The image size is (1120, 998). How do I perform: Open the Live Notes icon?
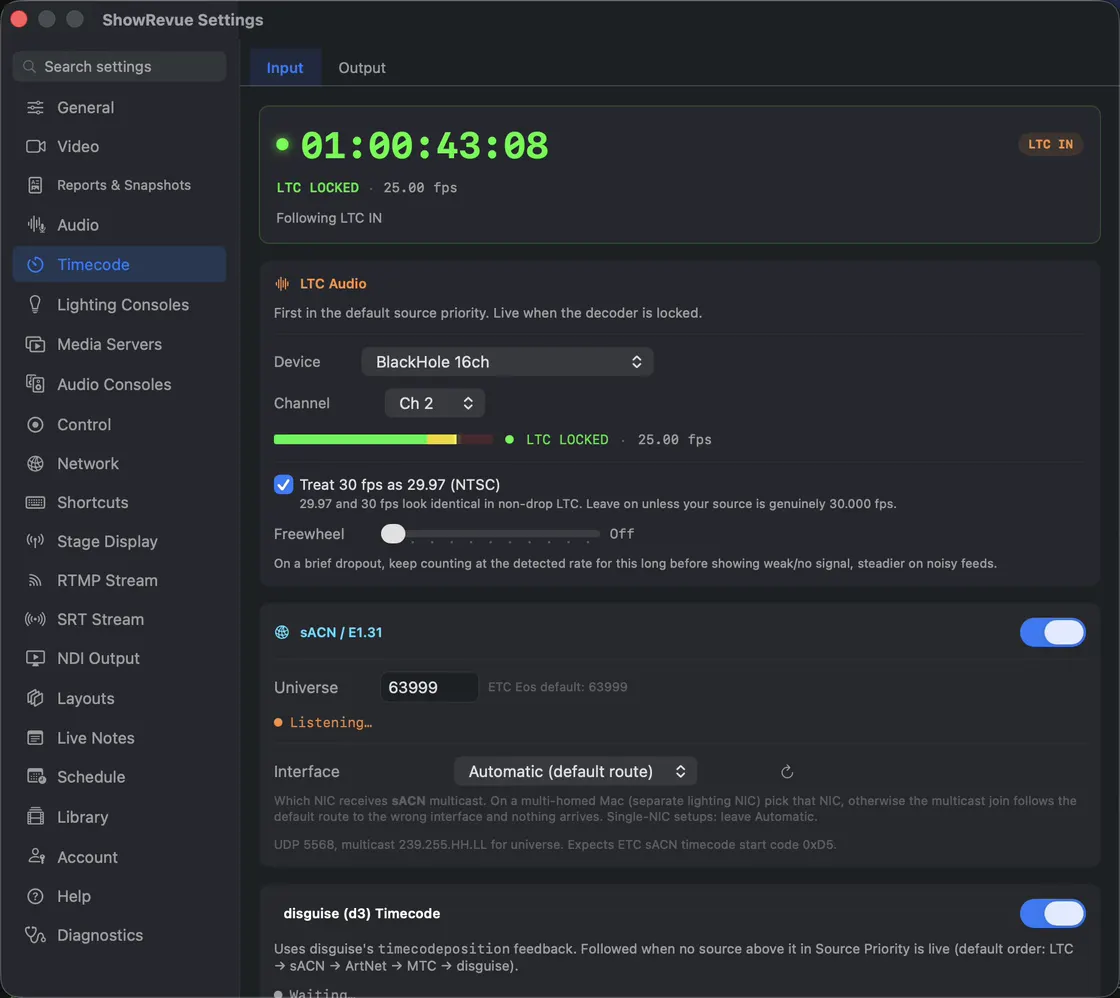[x=35, y=738]
